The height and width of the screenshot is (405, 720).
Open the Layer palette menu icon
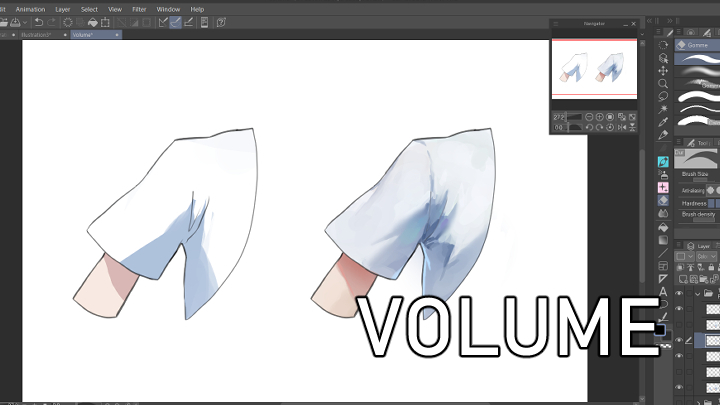pos(679,246)
